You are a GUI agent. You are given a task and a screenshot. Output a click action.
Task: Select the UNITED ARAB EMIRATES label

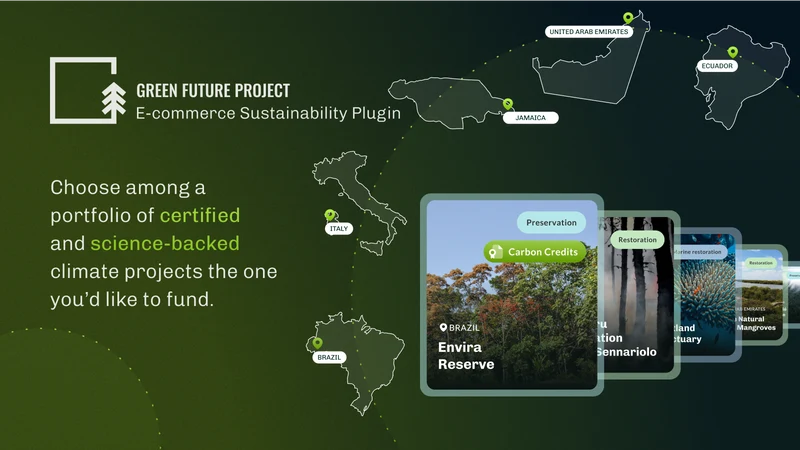coord(589,32)
